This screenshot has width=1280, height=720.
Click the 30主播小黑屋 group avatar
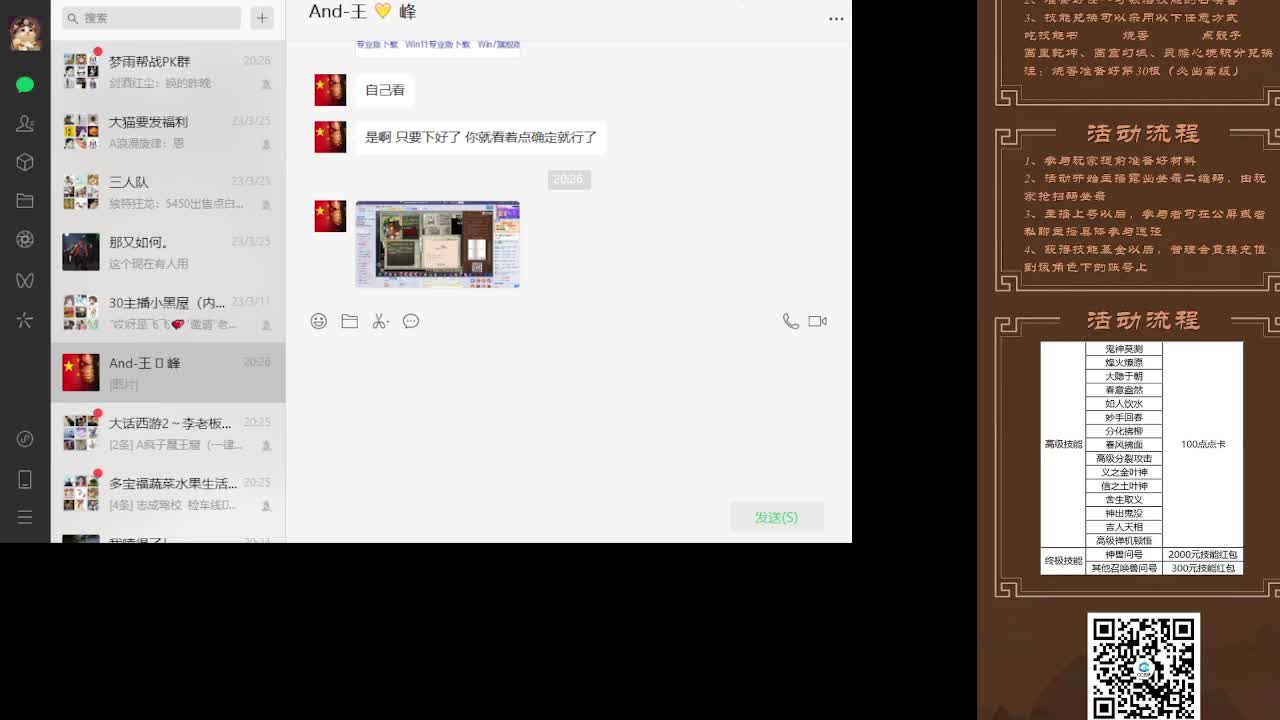pos(81,312)
